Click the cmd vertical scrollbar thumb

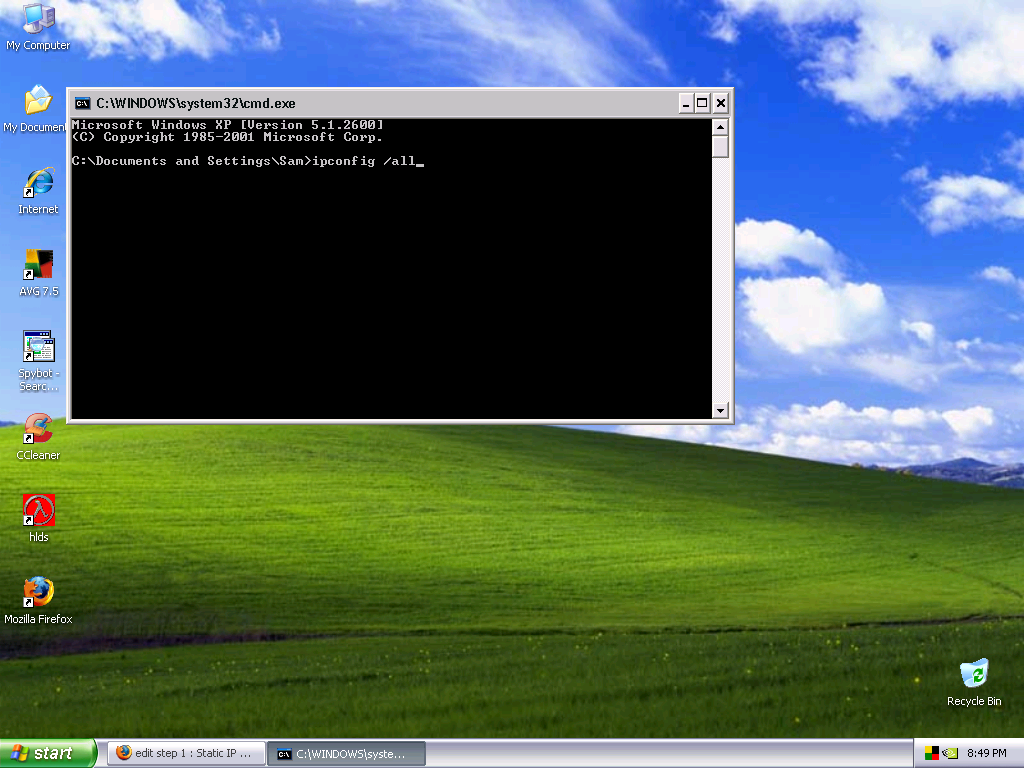point(720,147)
